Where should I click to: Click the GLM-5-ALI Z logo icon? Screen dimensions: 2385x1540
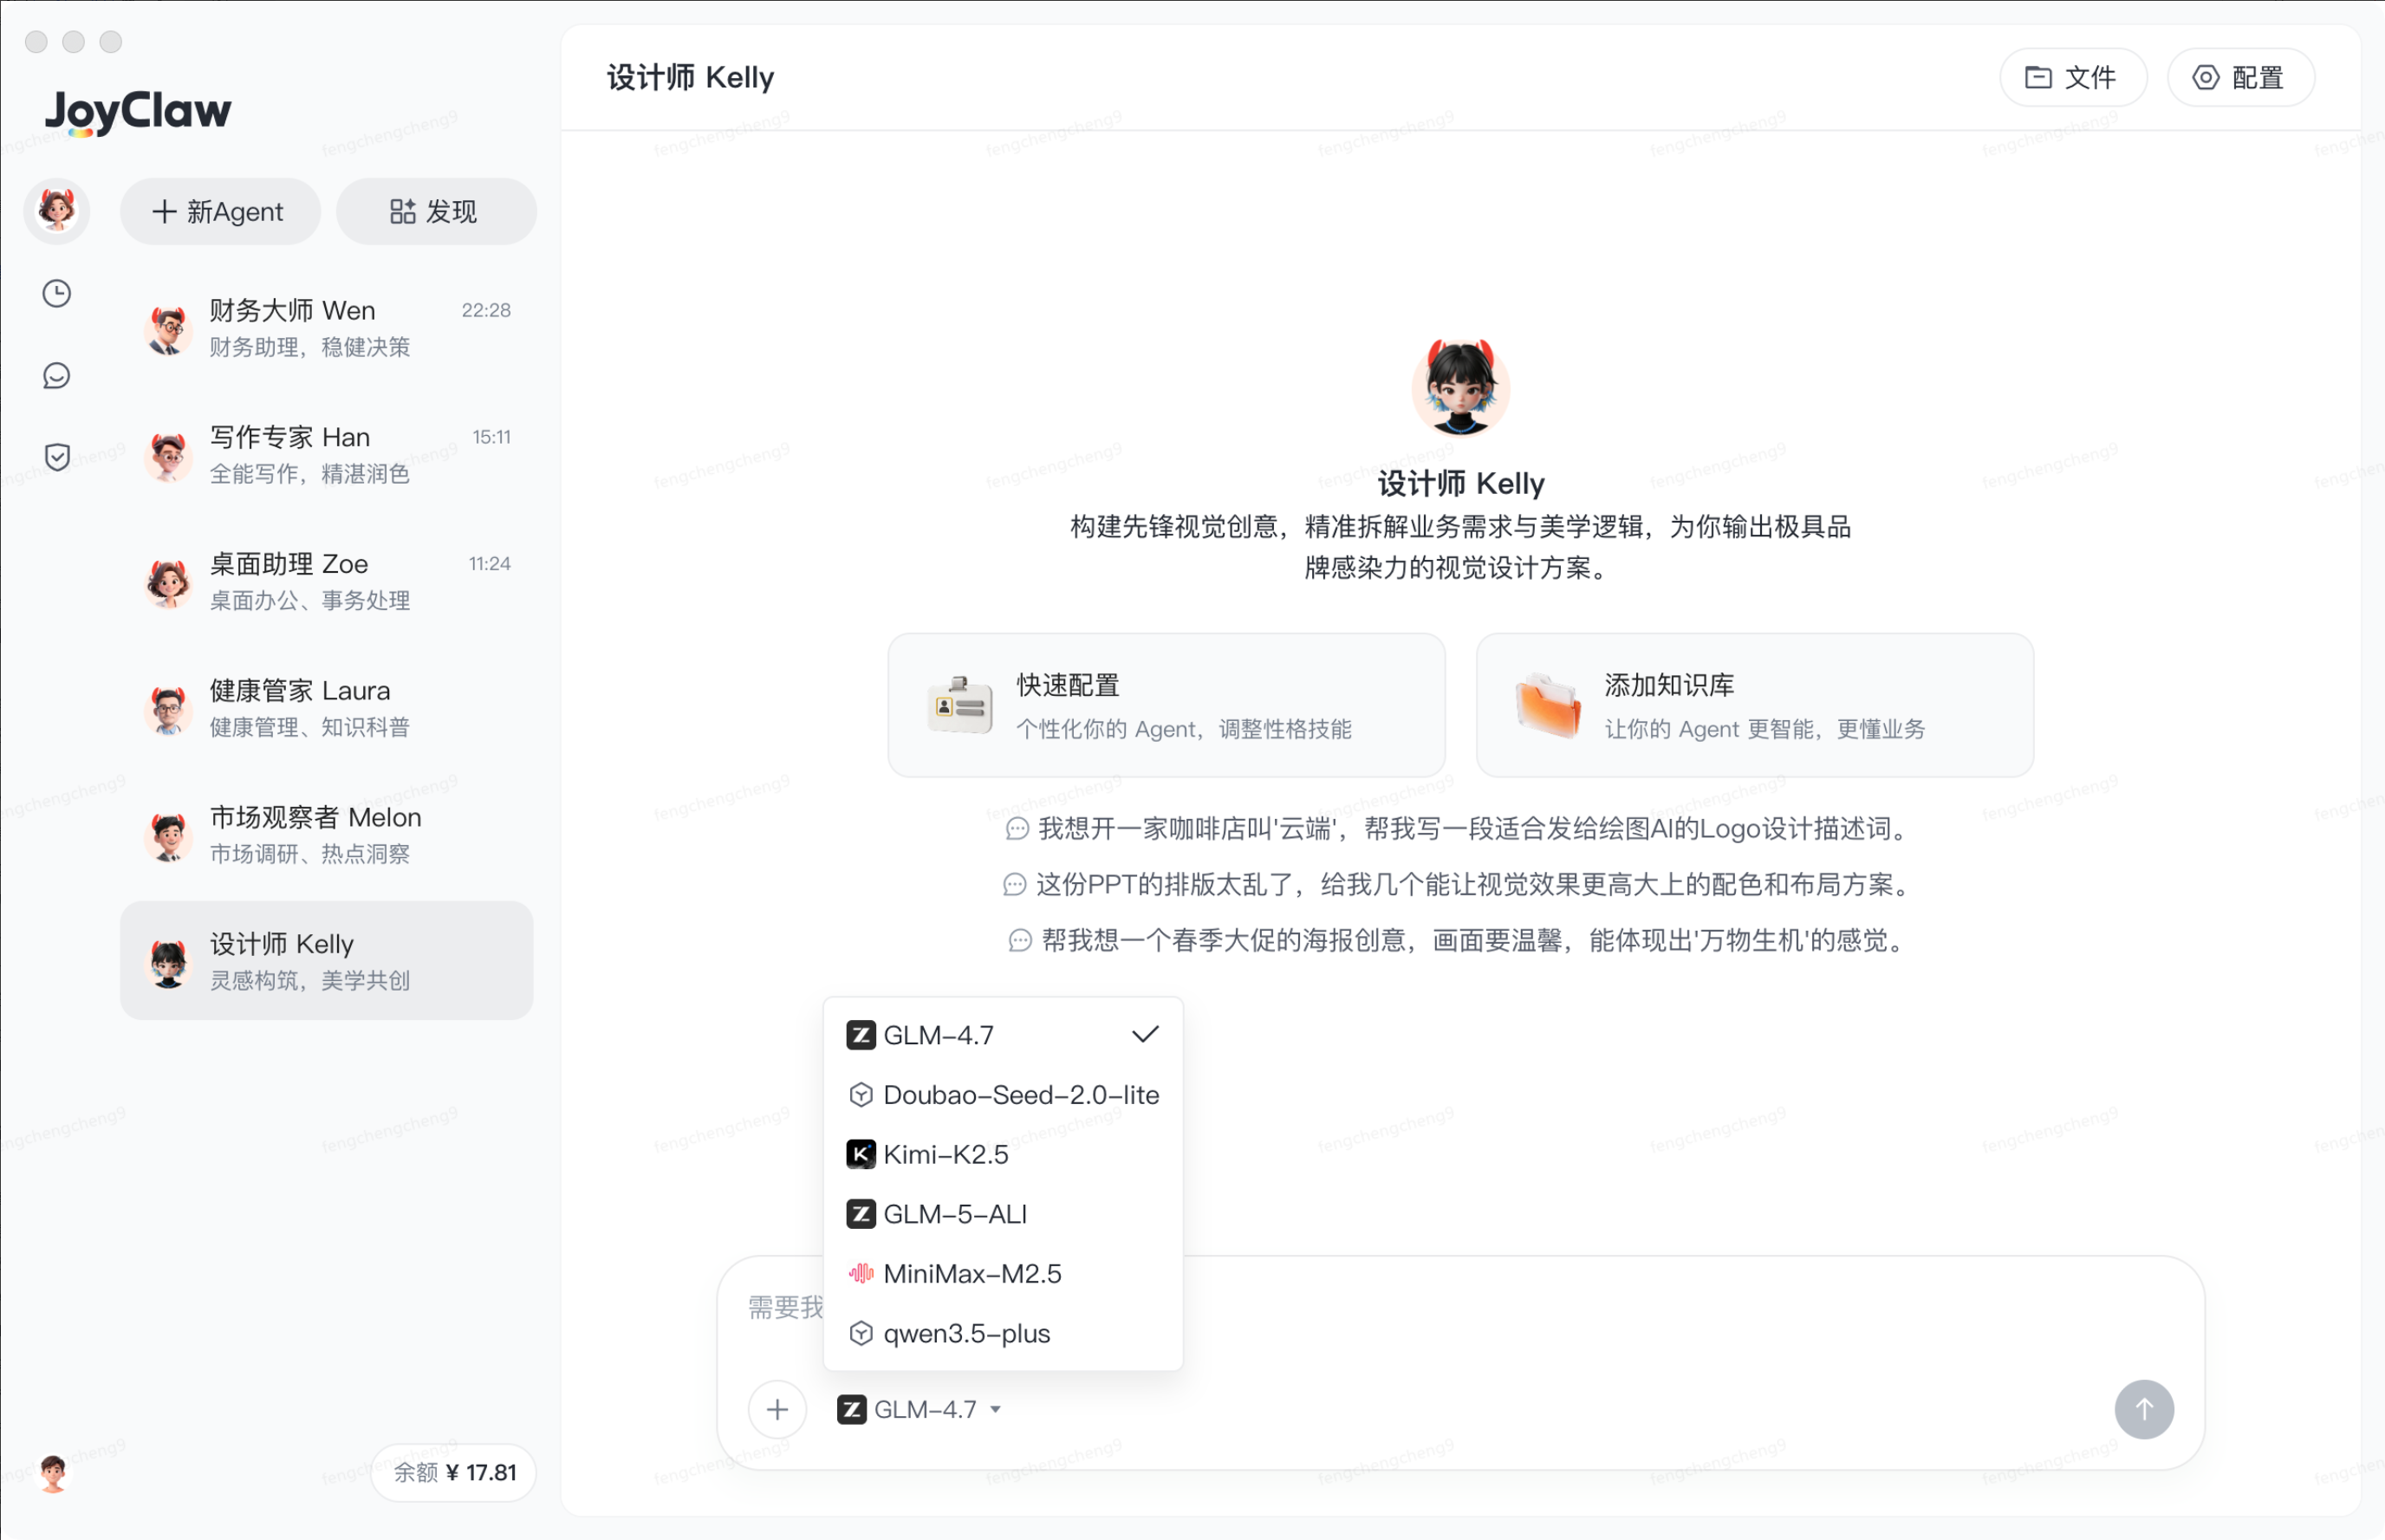pyautogui.click(x=861, y=1214)
